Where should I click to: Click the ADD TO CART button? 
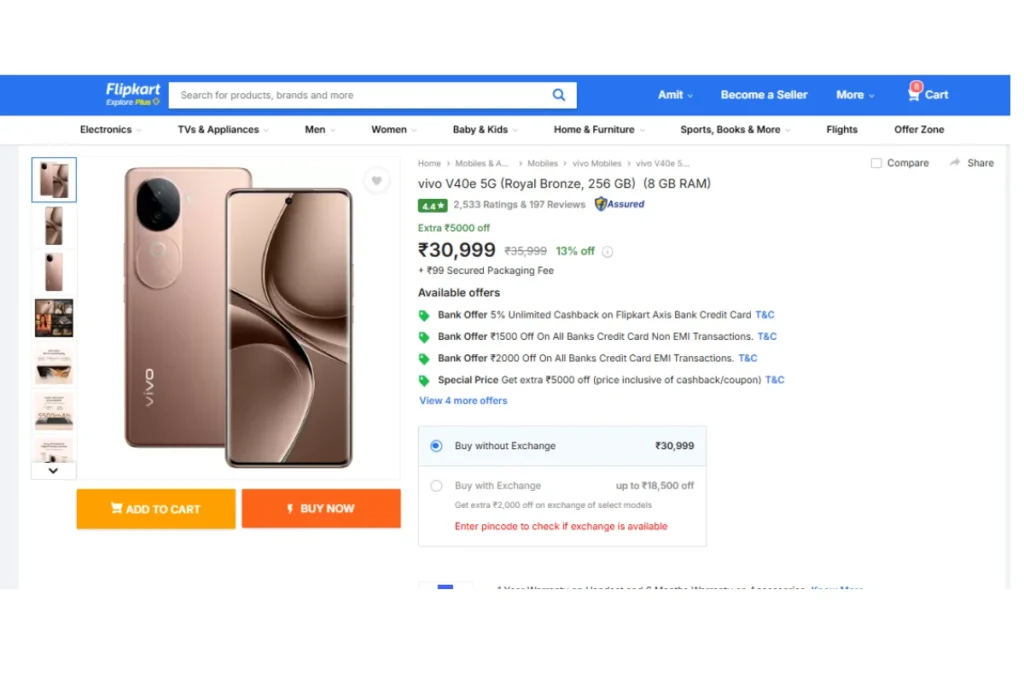pos(156,509)
